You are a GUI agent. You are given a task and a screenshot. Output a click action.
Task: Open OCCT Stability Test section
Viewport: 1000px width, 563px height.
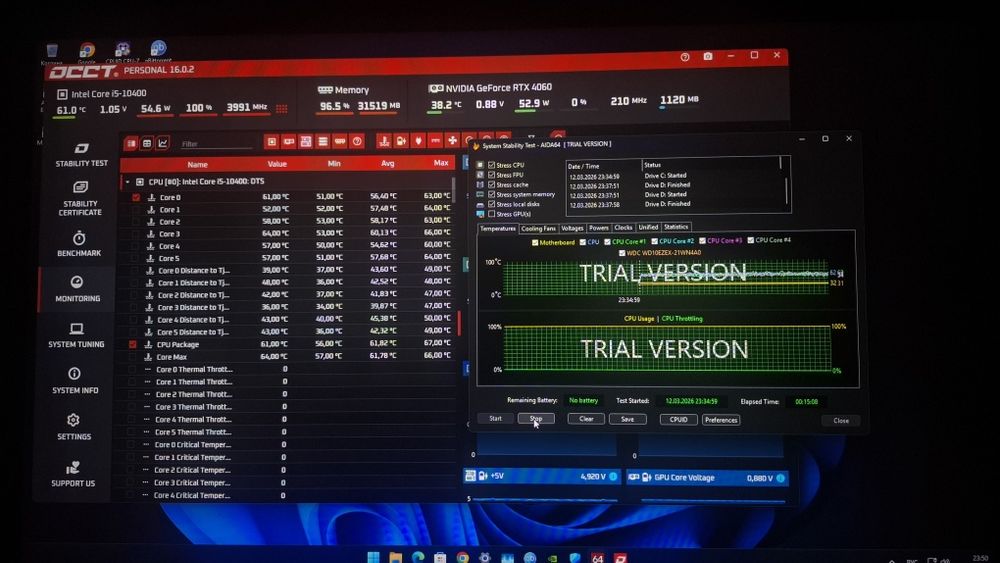[81, 154]
